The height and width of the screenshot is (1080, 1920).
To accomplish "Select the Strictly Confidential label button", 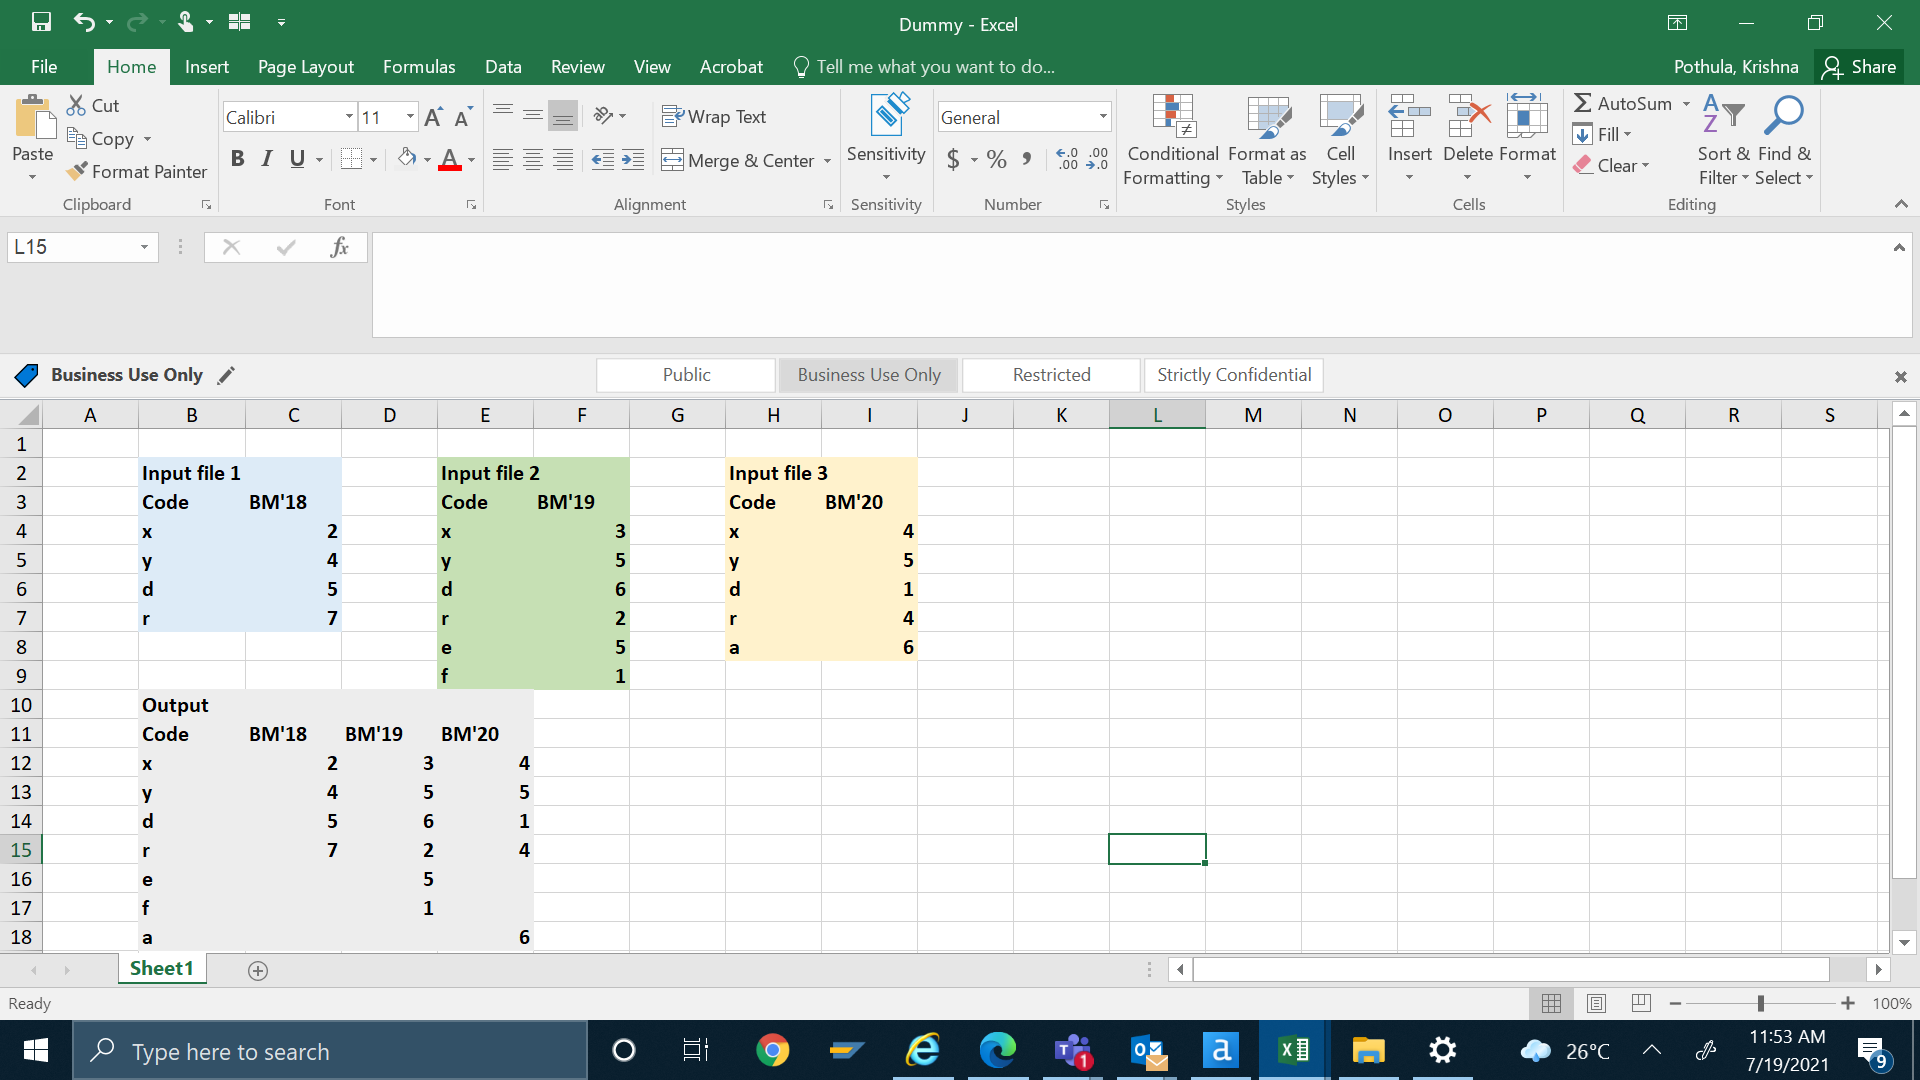I will coord(1233,375).
